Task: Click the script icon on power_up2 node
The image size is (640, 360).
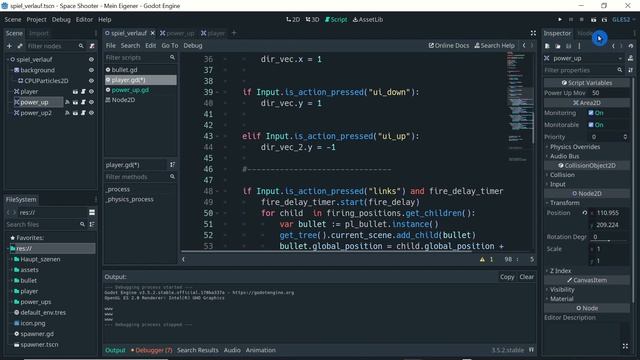Action: click(x=83, y=113)
